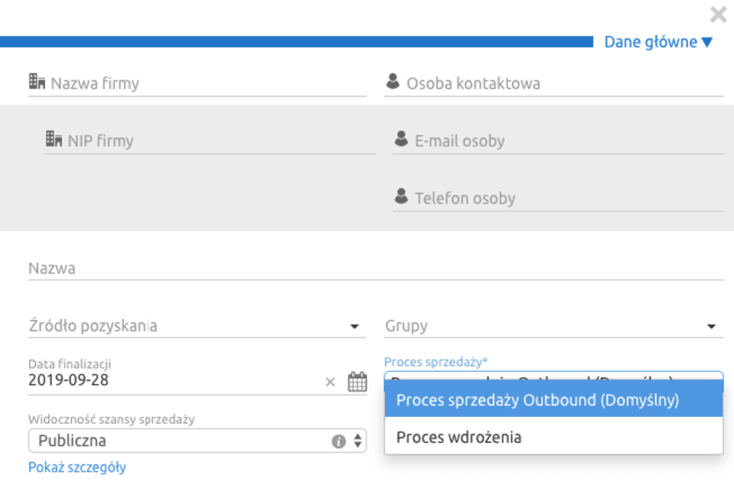This screenshot has height=498, width=734.
Task: Open the Publiczna visibility selector arrows
Action: tap(358, 440)
